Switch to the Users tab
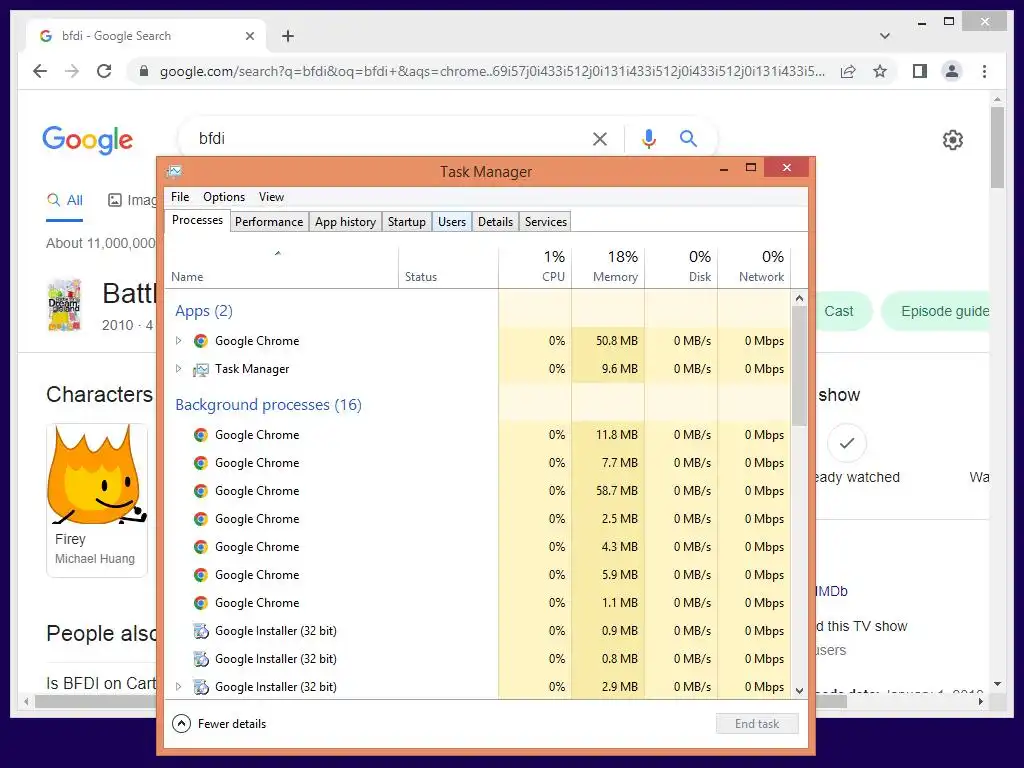Viewport: 1024px width, 768px height. point(452,221)
